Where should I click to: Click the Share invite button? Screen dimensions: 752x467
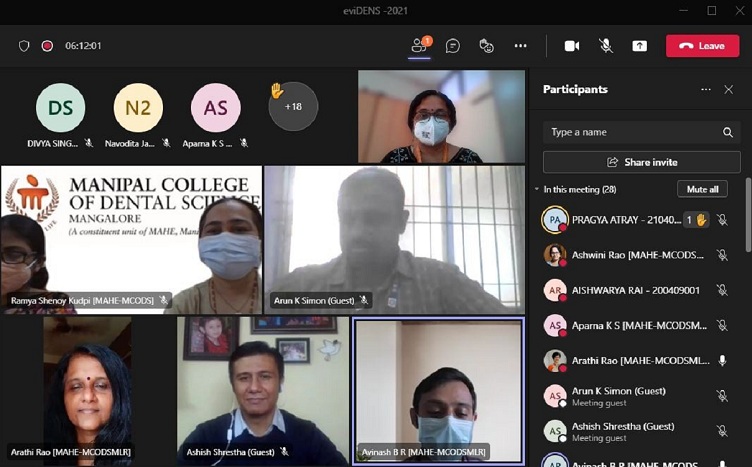pyautogui.click(x=642, y=162)
